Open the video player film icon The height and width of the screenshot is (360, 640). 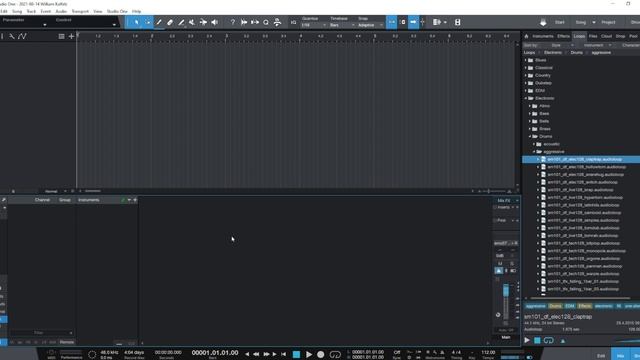[458, 22]
